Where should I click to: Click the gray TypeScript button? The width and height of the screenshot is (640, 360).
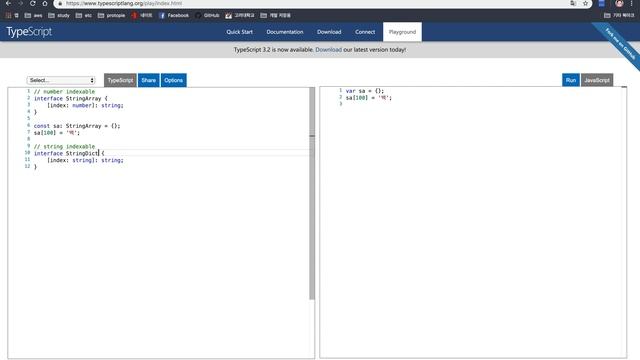120,80
